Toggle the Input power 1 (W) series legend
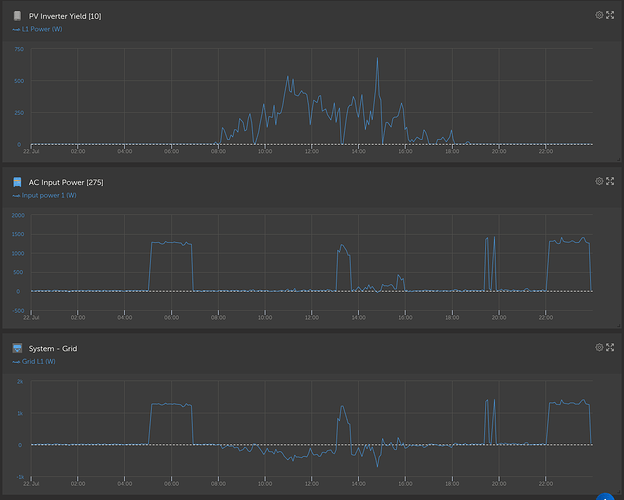624x500 pixels. (45, 195)
